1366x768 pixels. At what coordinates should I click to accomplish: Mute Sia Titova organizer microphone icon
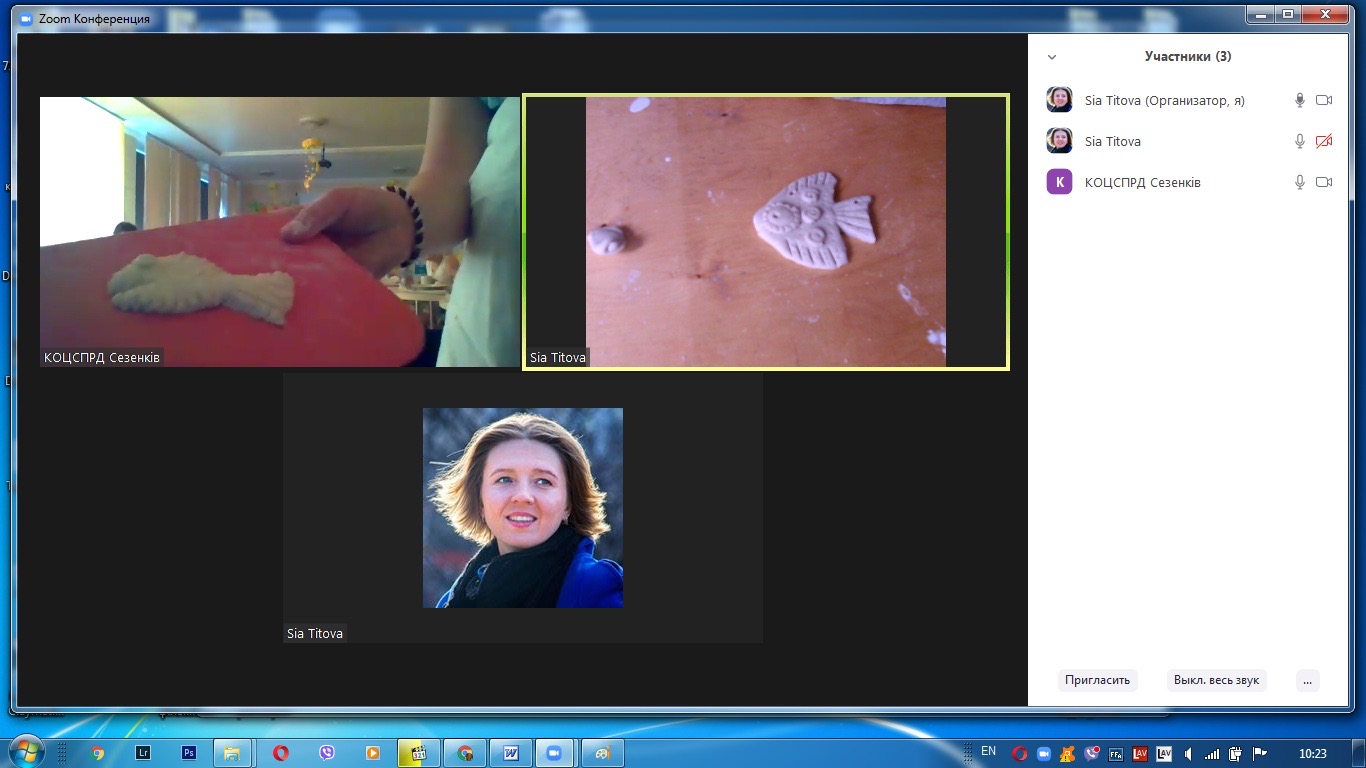(1300, 100)
